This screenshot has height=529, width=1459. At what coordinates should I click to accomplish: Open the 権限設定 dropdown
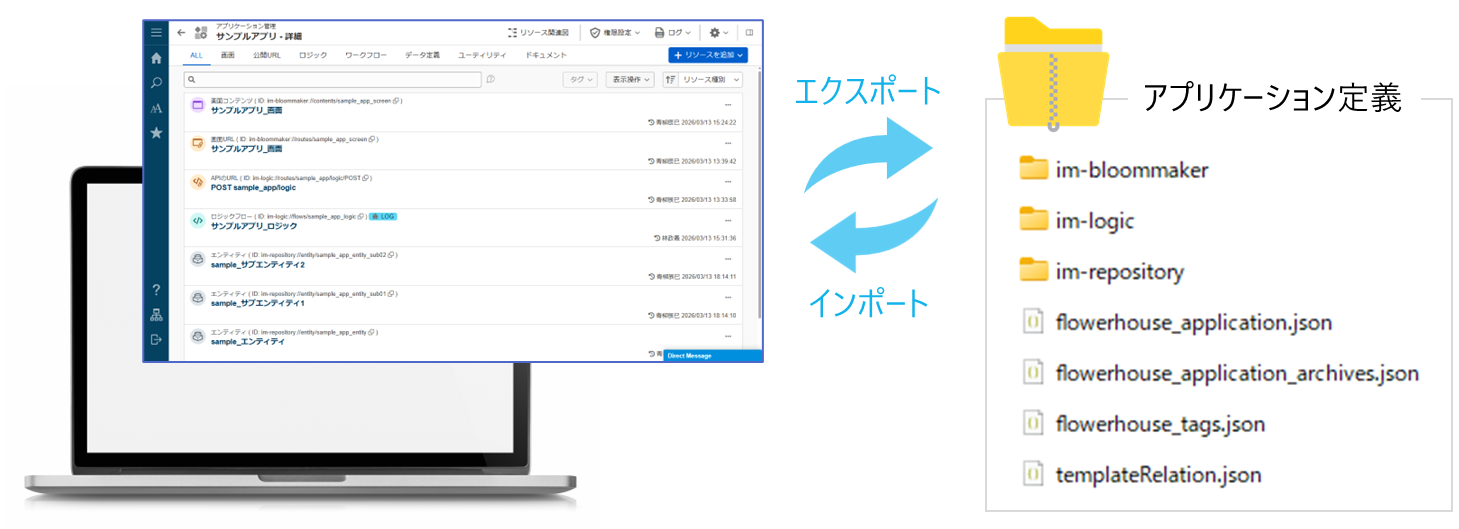616,32
